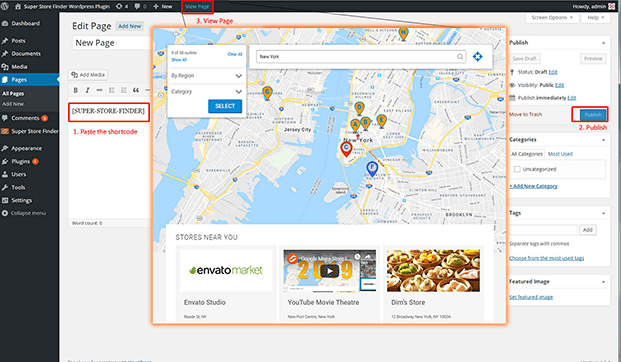Toggle bold formatting in the editor
This screenshot has width=621, height=362.
pos(75,90)
